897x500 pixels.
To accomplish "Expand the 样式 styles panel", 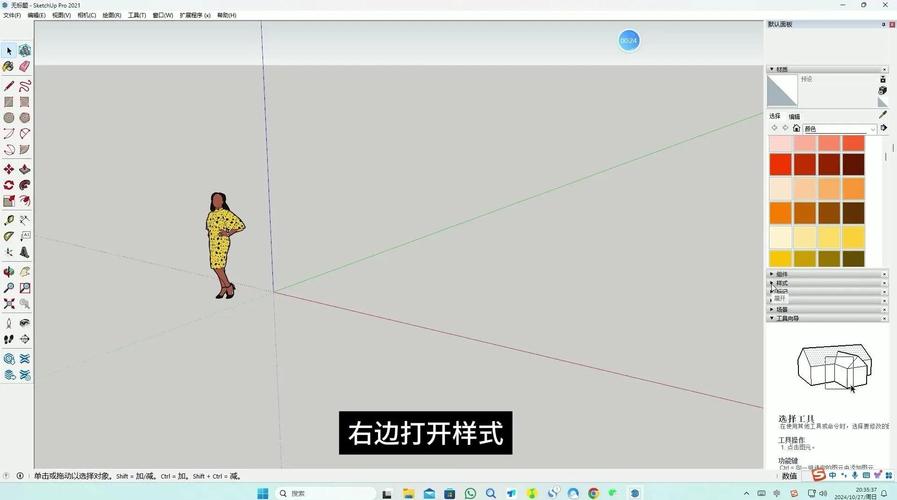I will 827,283.
